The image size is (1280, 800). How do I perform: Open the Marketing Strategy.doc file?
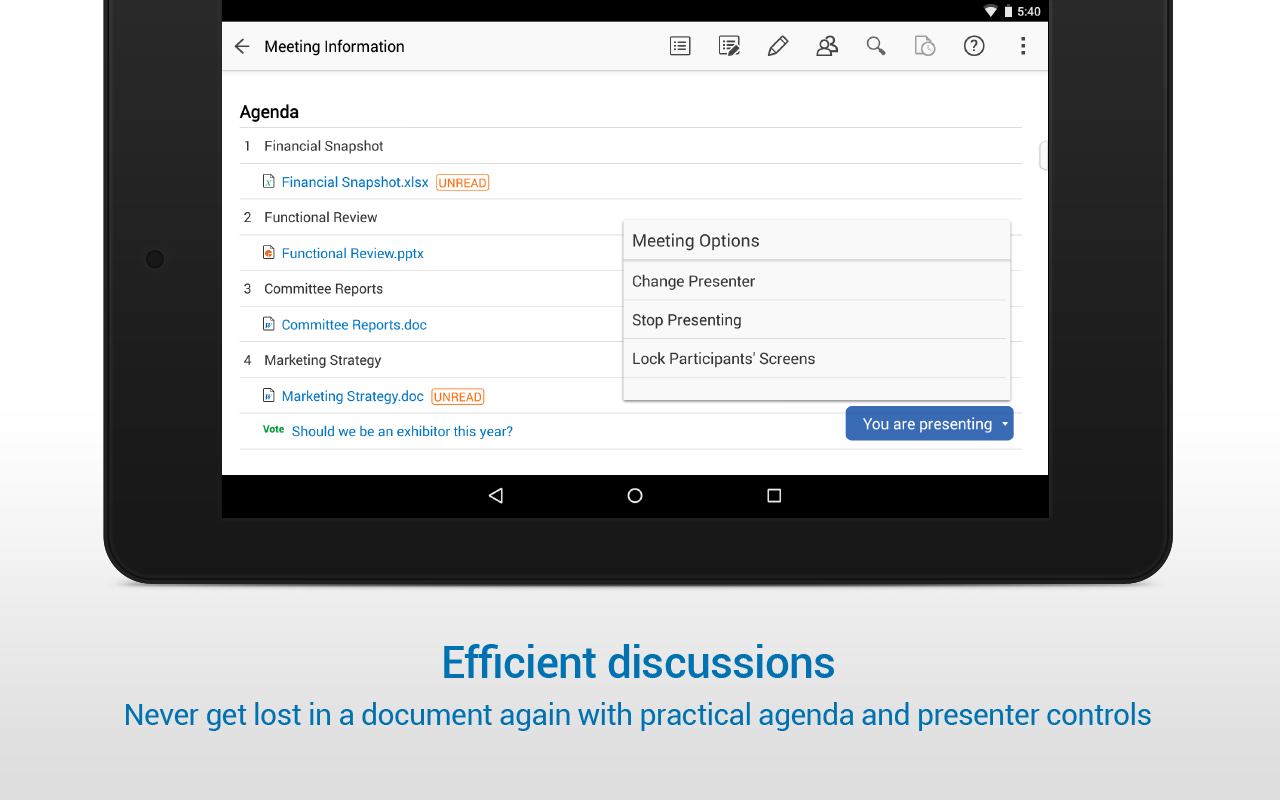pyautogui.click(x=353, y=396)
